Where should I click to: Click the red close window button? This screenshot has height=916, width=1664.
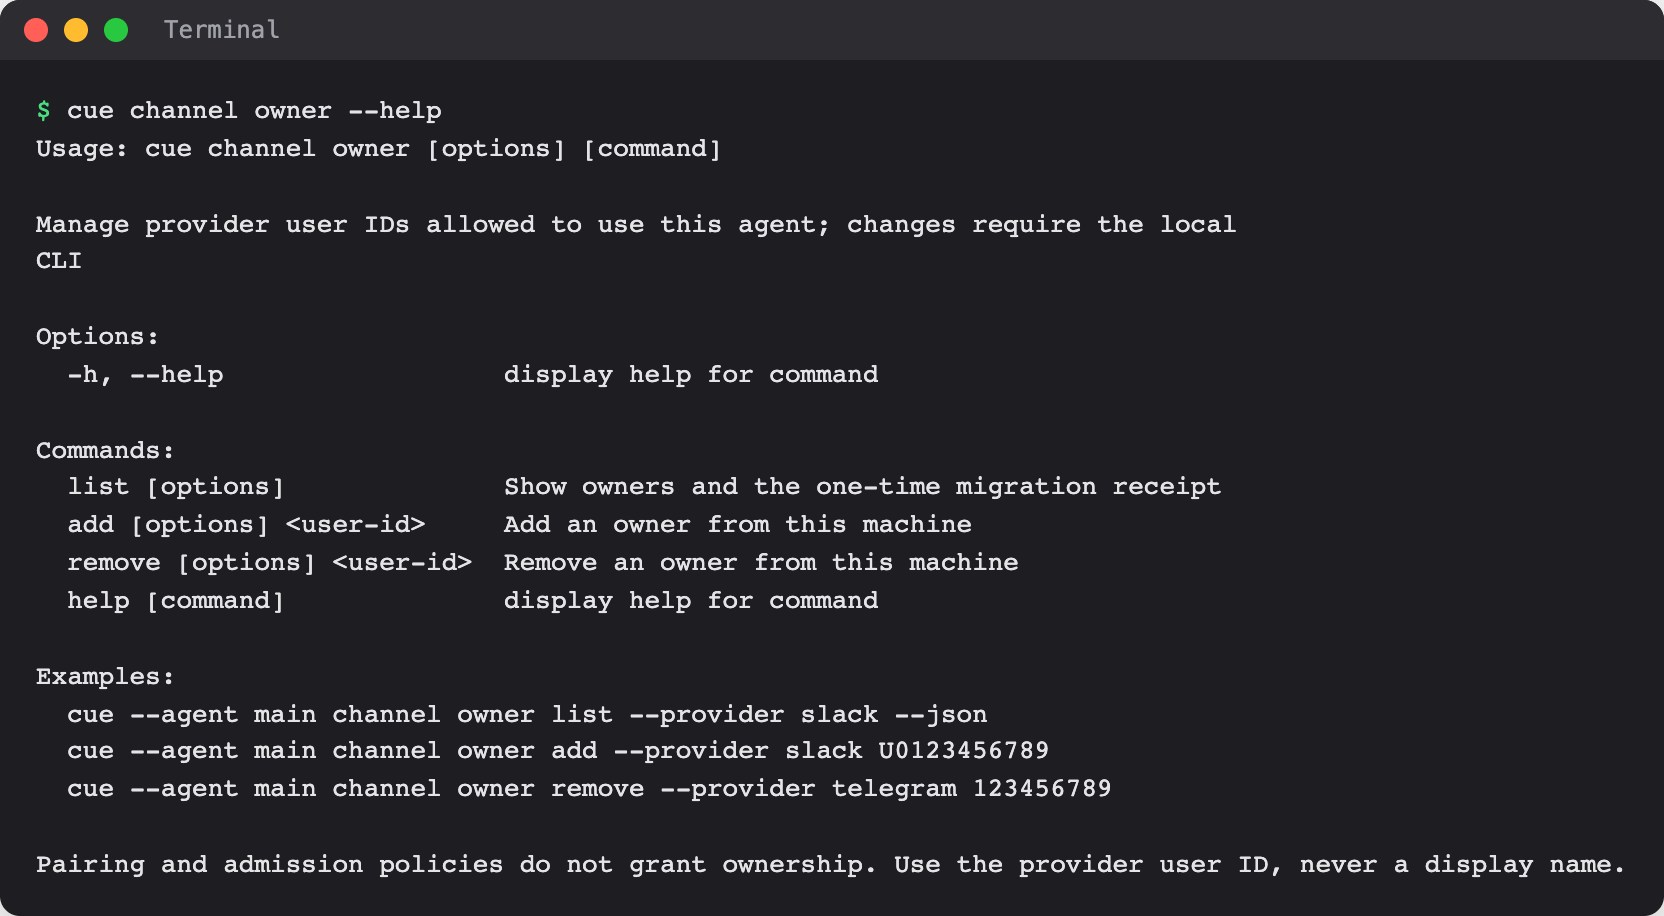(x=36, y=30)
